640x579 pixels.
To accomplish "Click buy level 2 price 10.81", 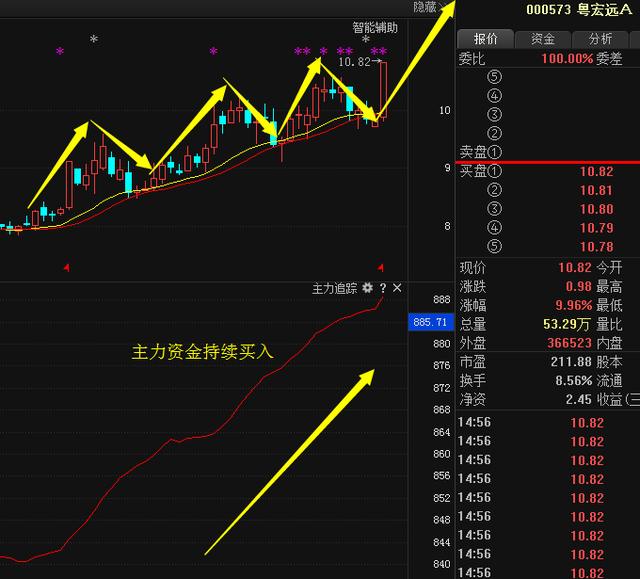I will coord(596,190).
